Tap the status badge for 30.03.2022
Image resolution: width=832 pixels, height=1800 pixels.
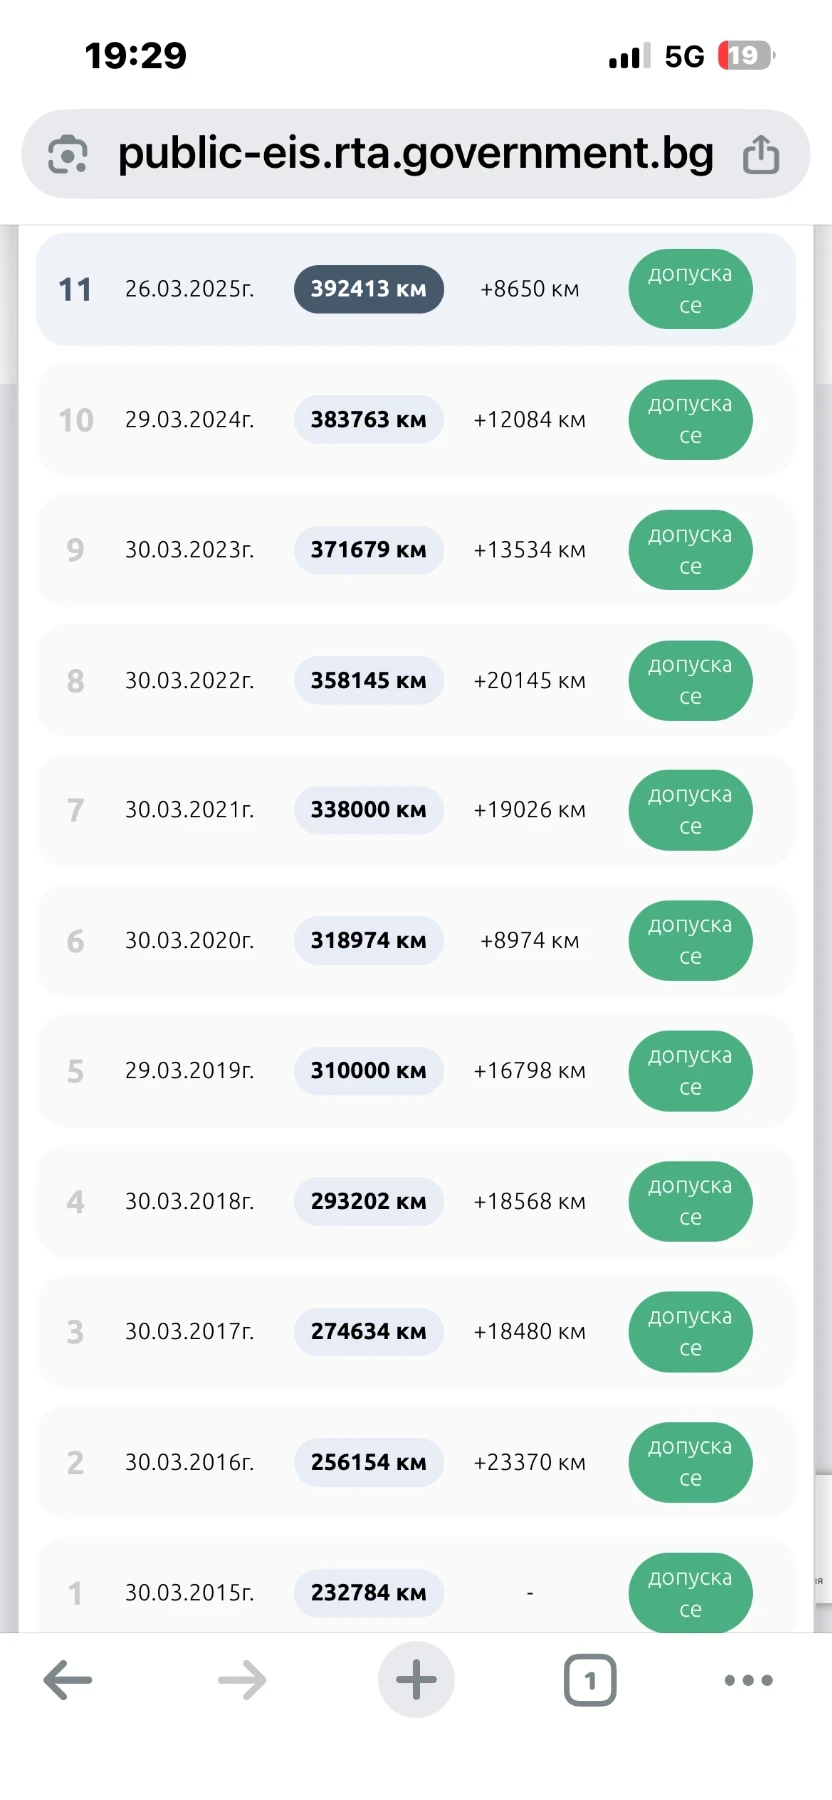(690, 681)
